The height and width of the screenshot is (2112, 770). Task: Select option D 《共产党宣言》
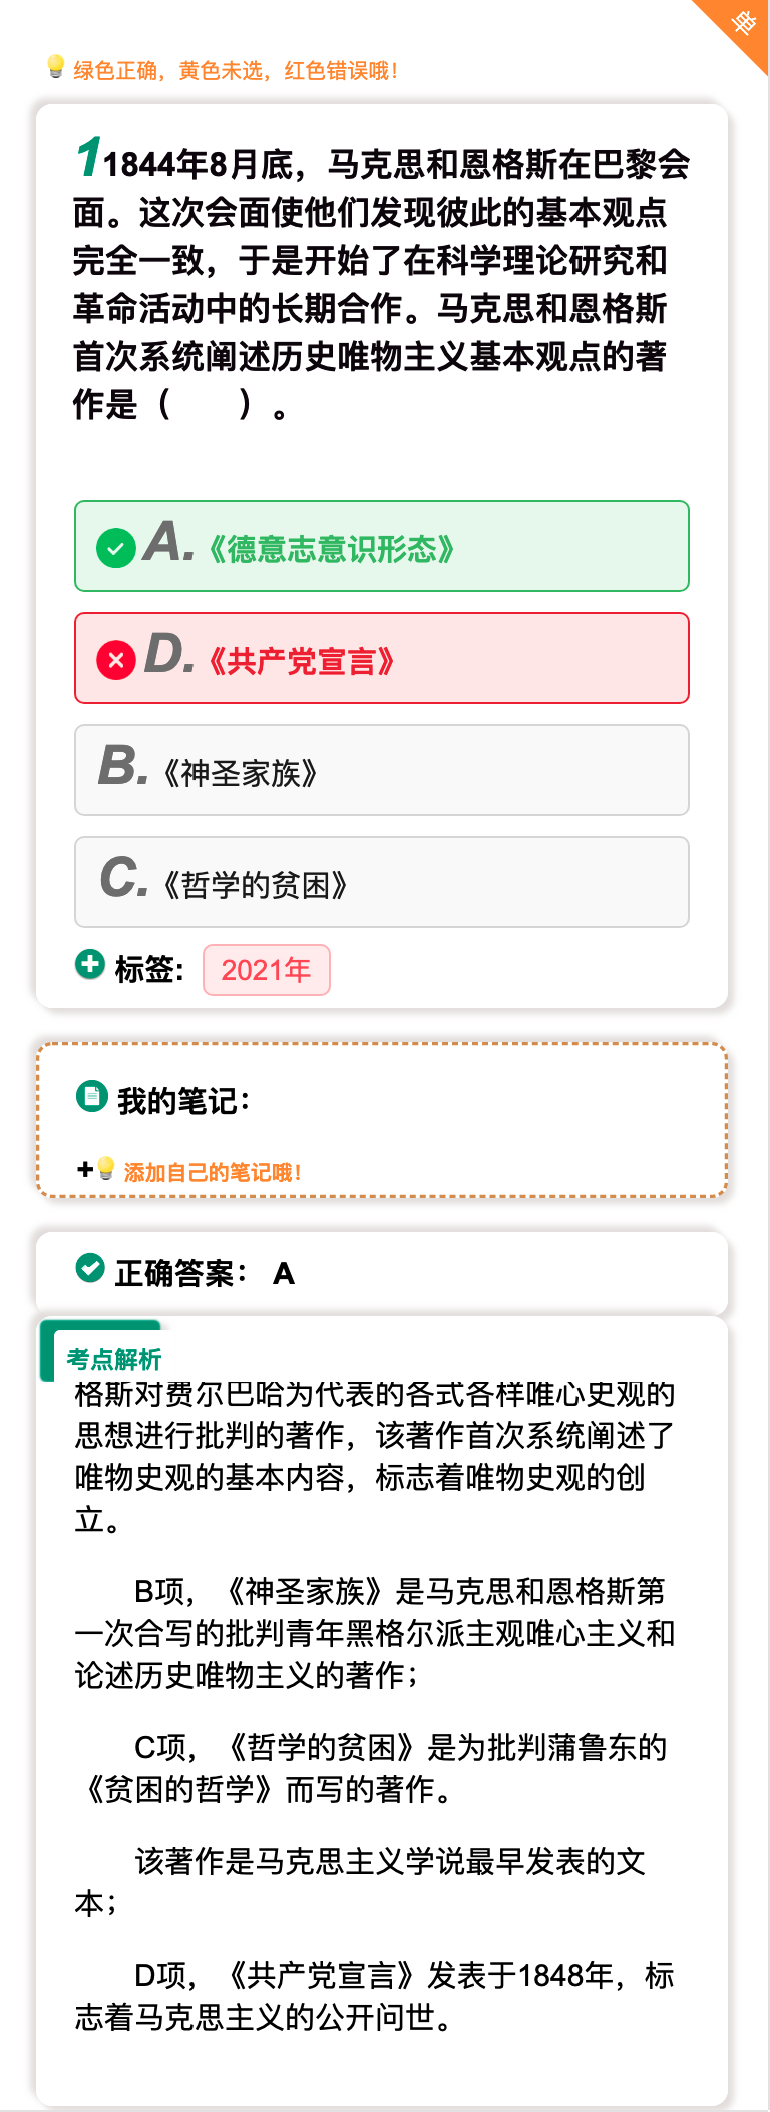tap(382, 658)
